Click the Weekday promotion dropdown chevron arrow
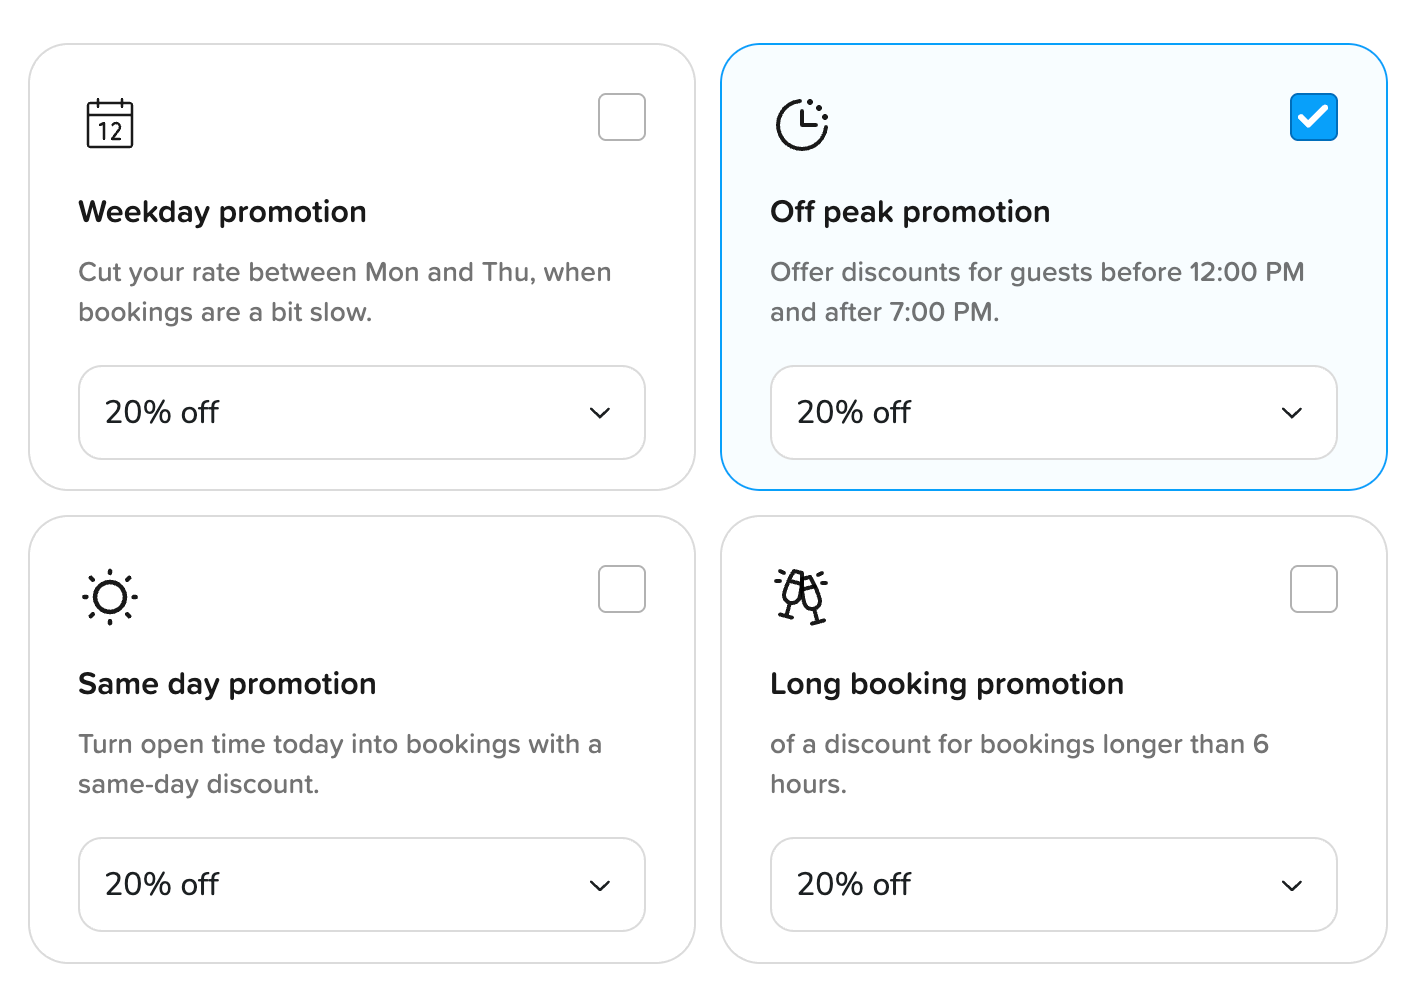This screenshot has height=992, width=1414. [600, 413]
